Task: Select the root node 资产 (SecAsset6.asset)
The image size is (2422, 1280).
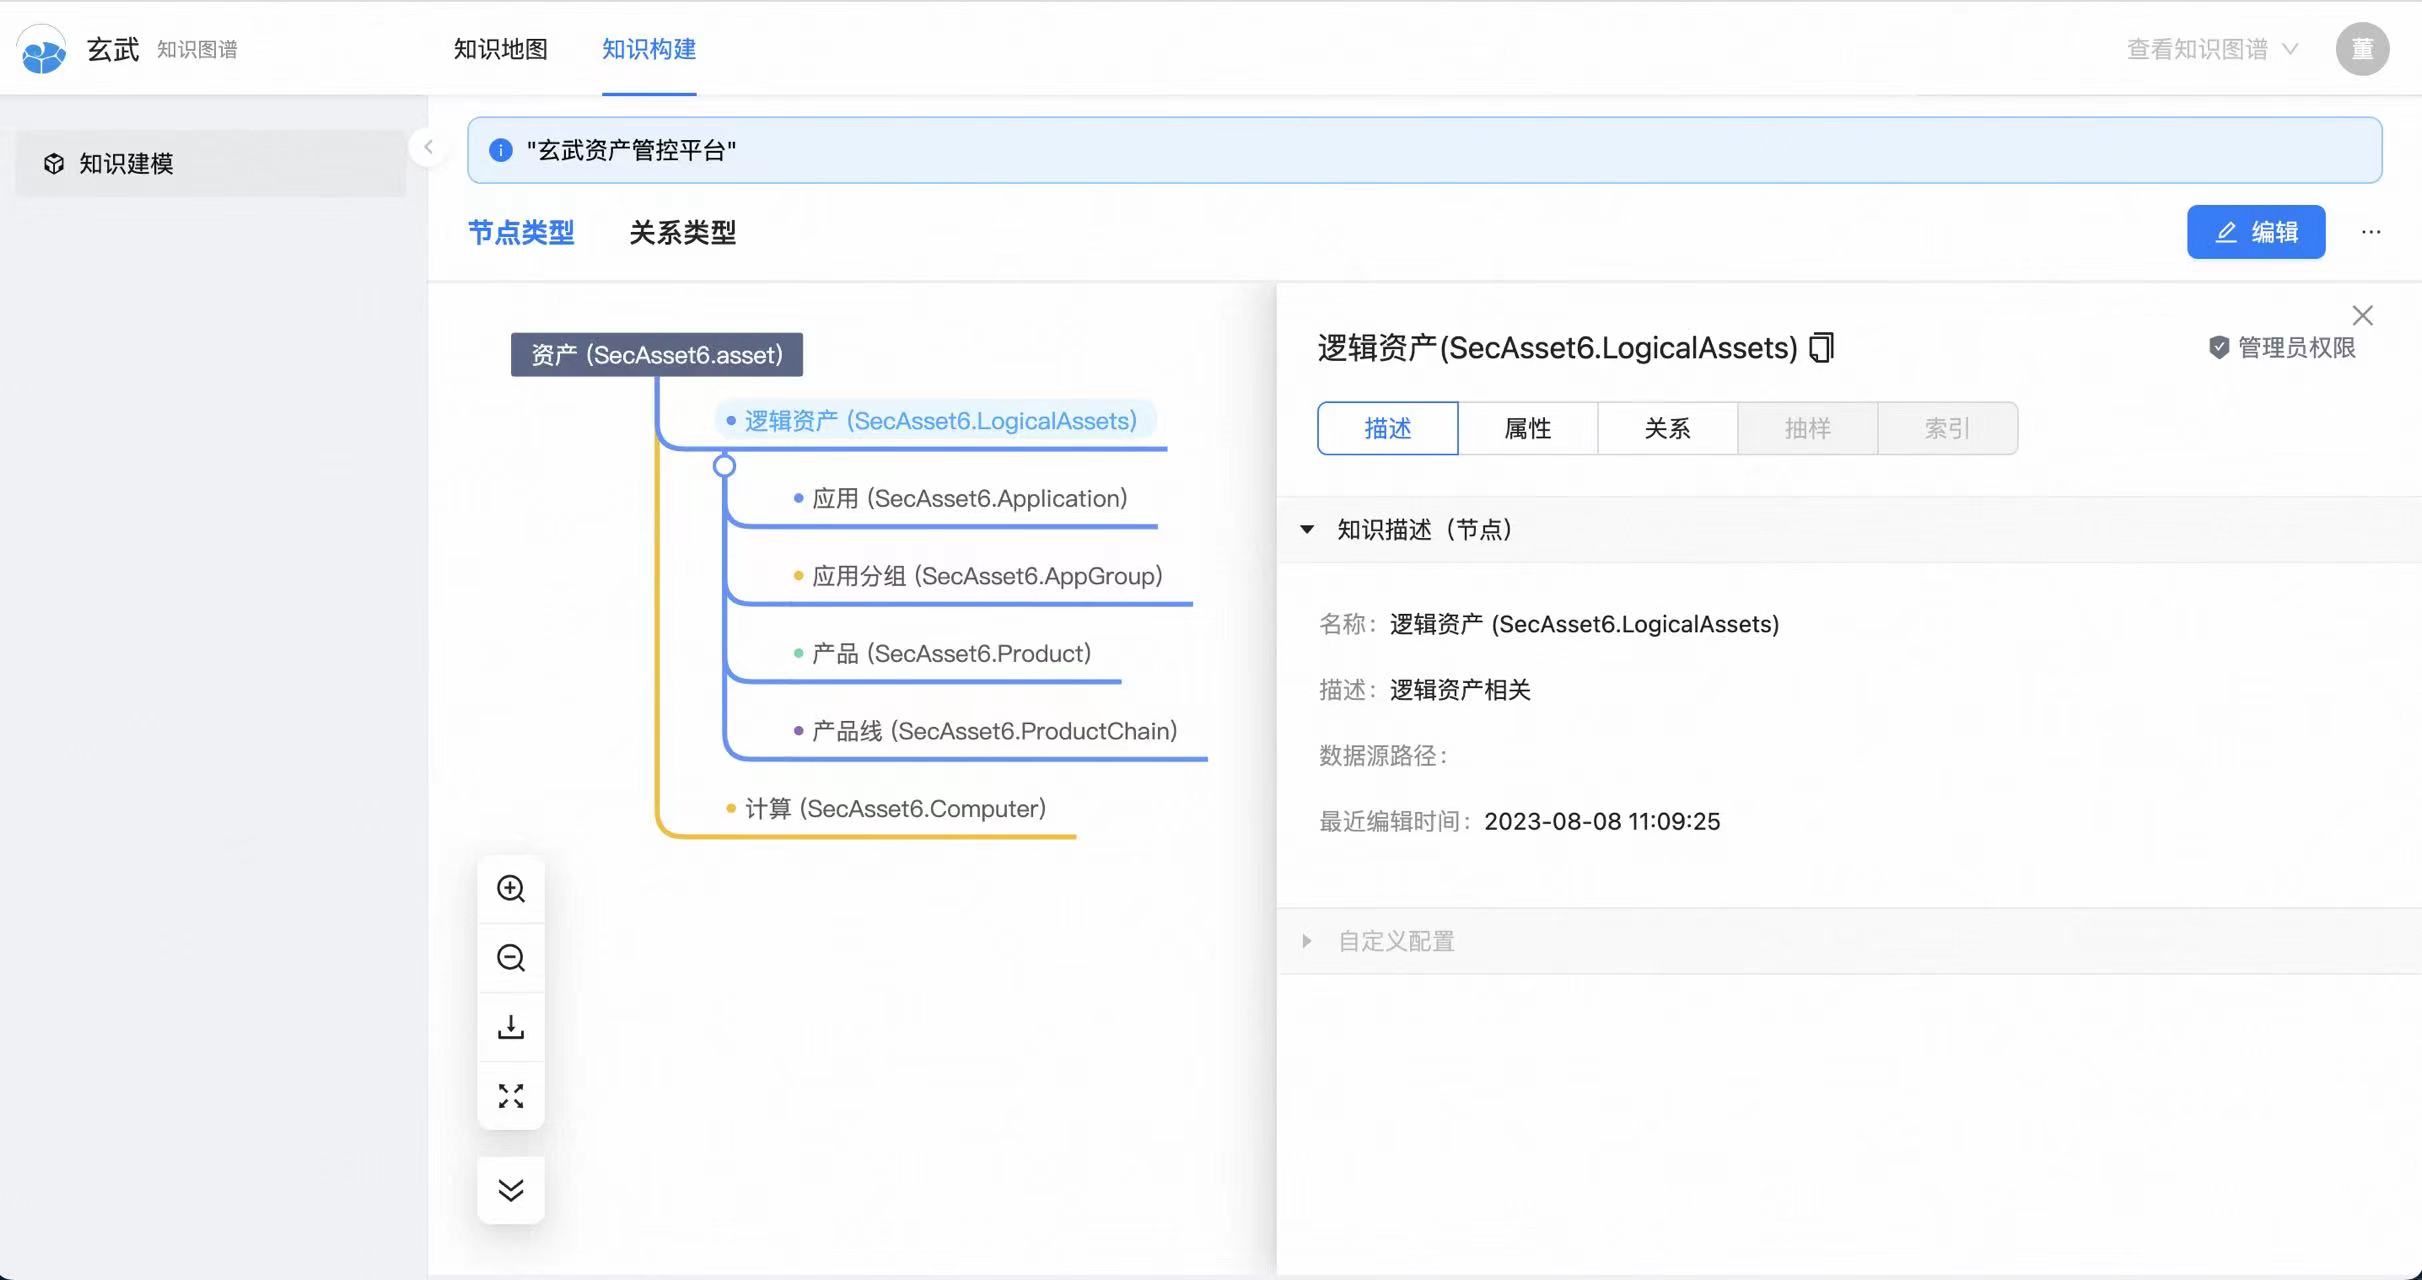Action: coord(657,355)
